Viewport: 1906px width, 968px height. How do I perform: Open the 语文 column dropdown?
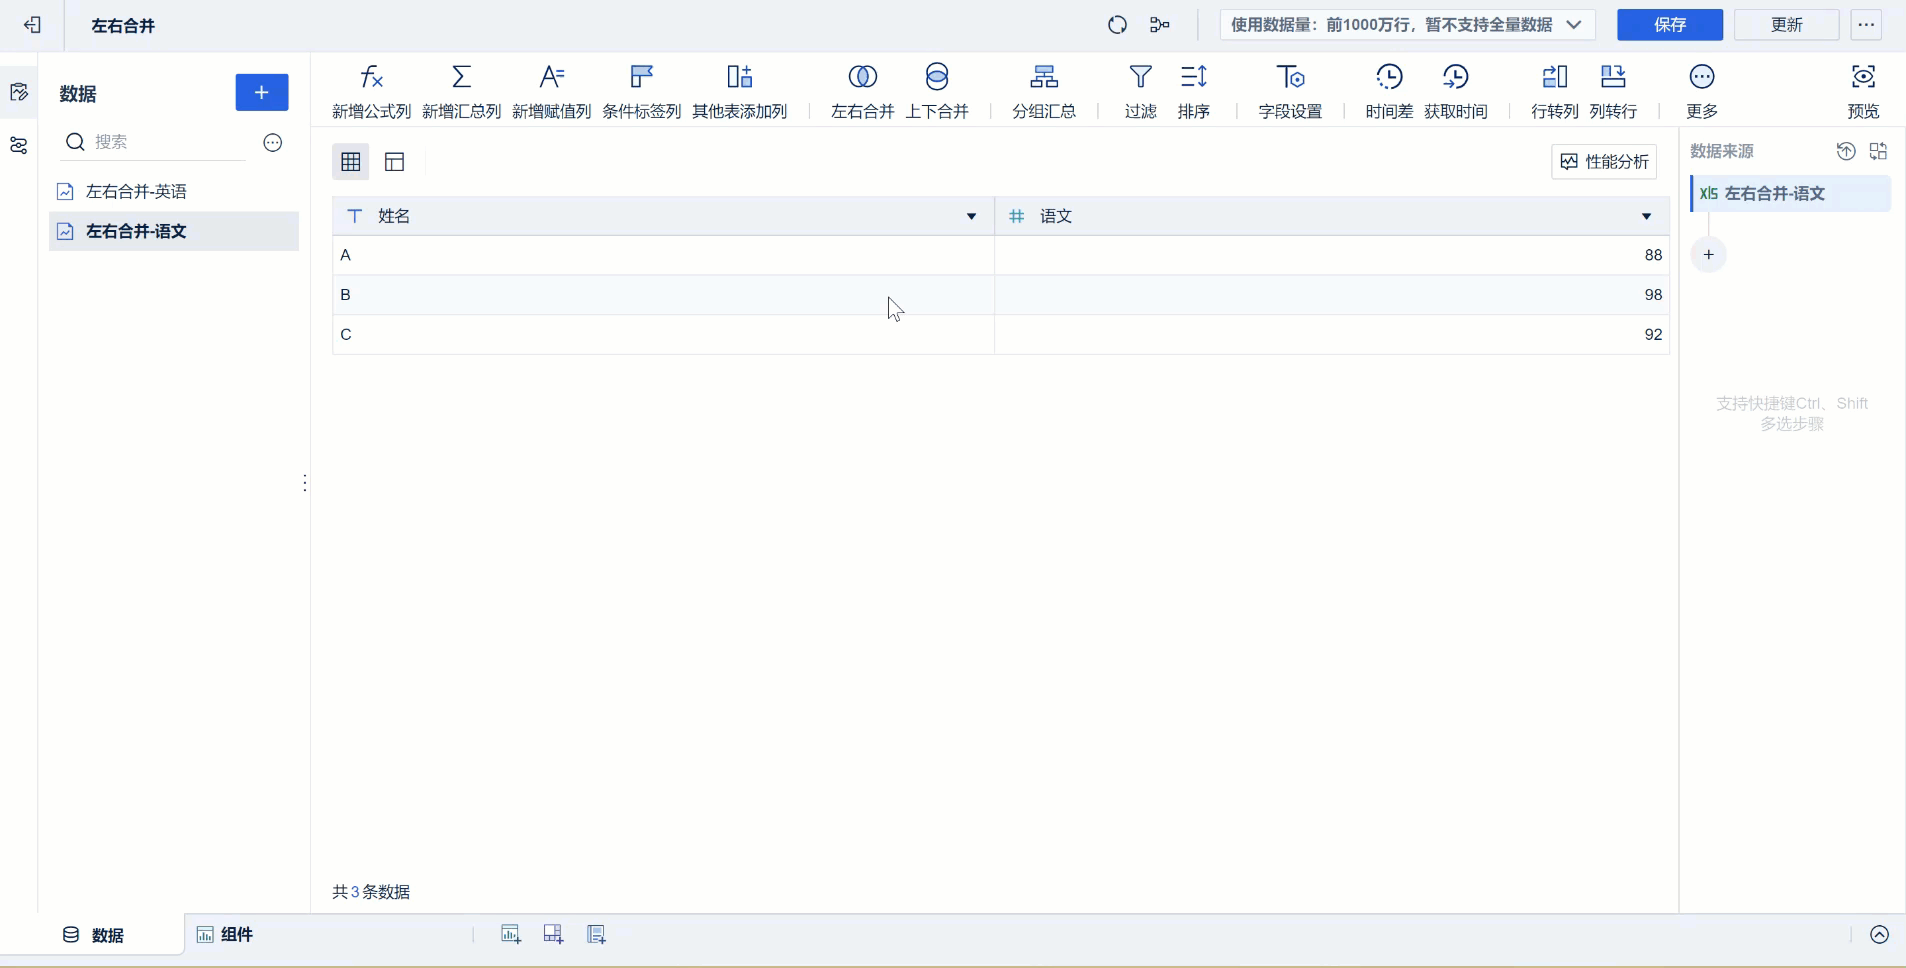pos(1646,216)
